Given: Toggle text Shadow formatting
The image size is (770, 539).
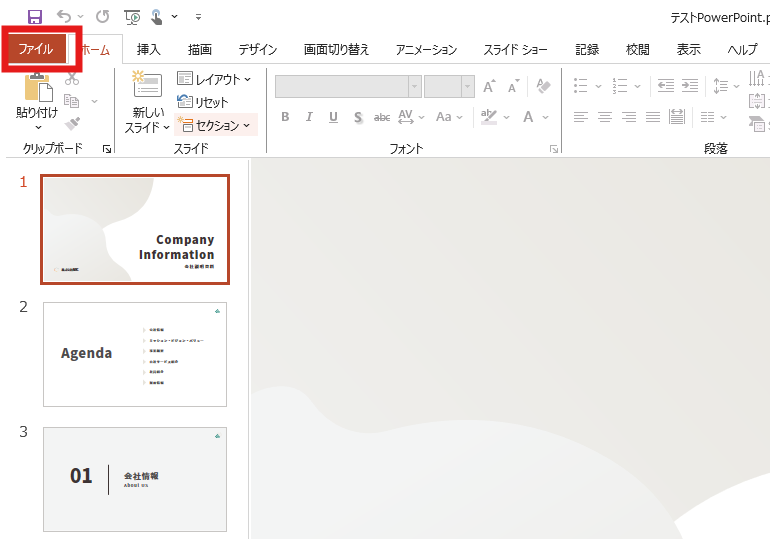Looking at the screenshot, I should point(358,117).
